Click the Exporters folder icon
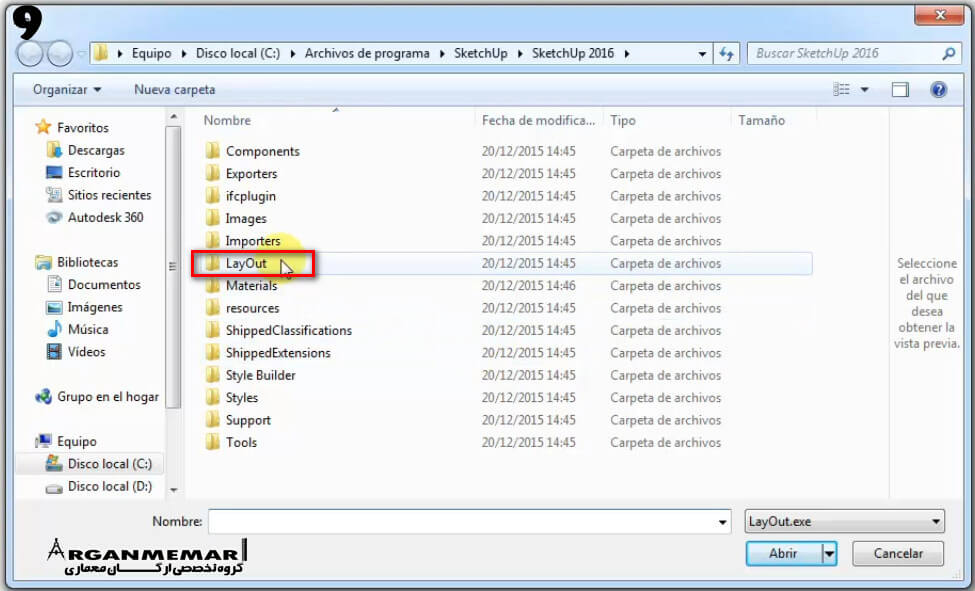The height and width of the screenshot is (591, 975). [213, 173]
